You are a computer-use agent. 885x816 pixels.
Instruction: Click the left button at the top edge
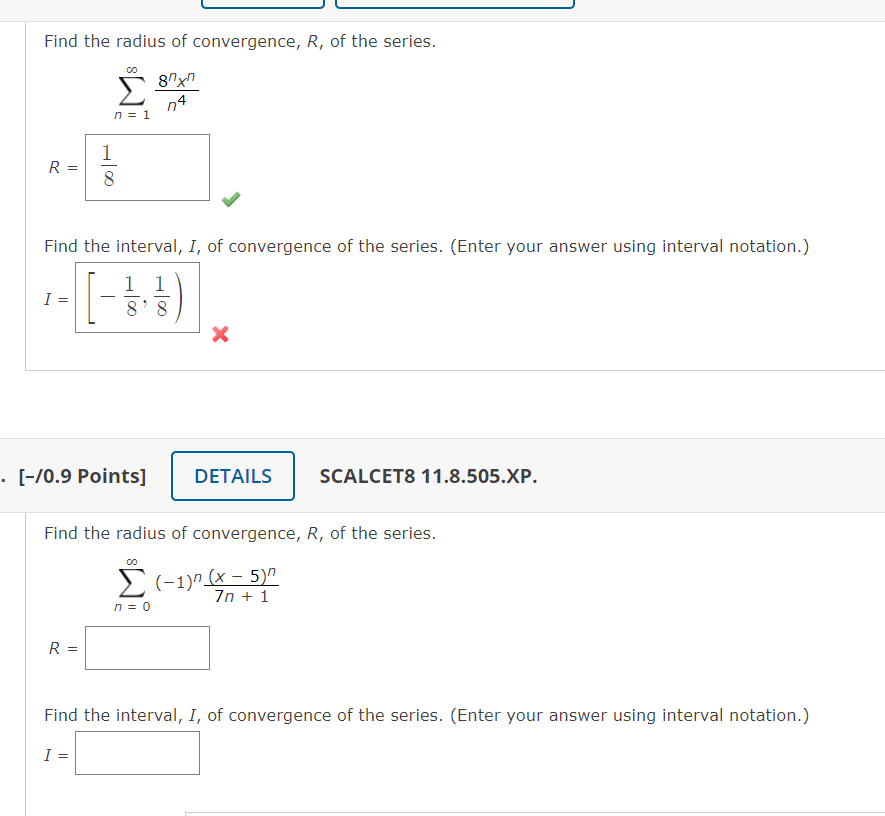point(262,3)
